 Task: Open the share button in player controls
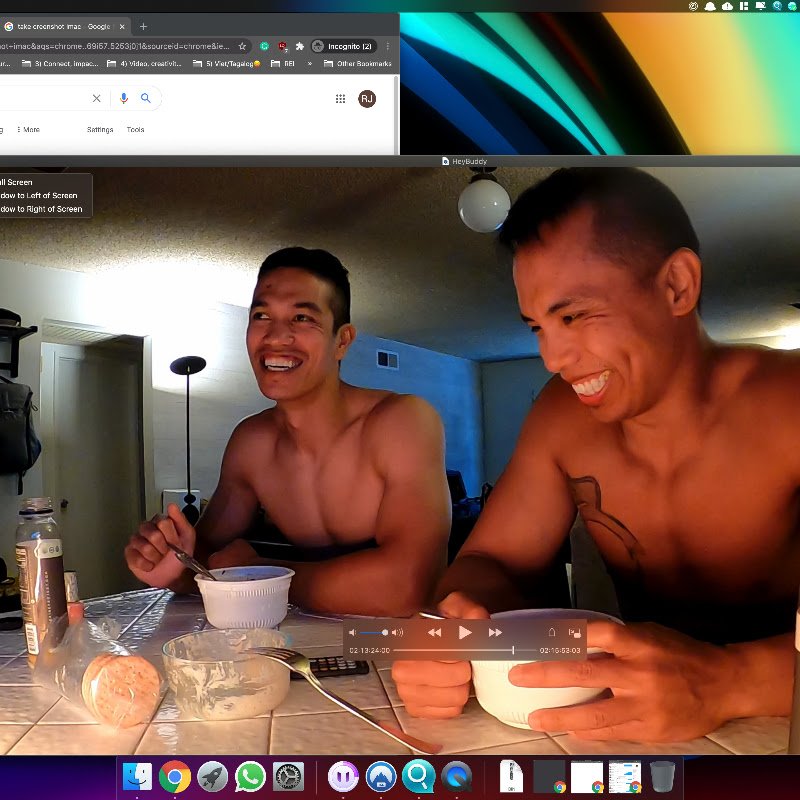click(552, 632)
